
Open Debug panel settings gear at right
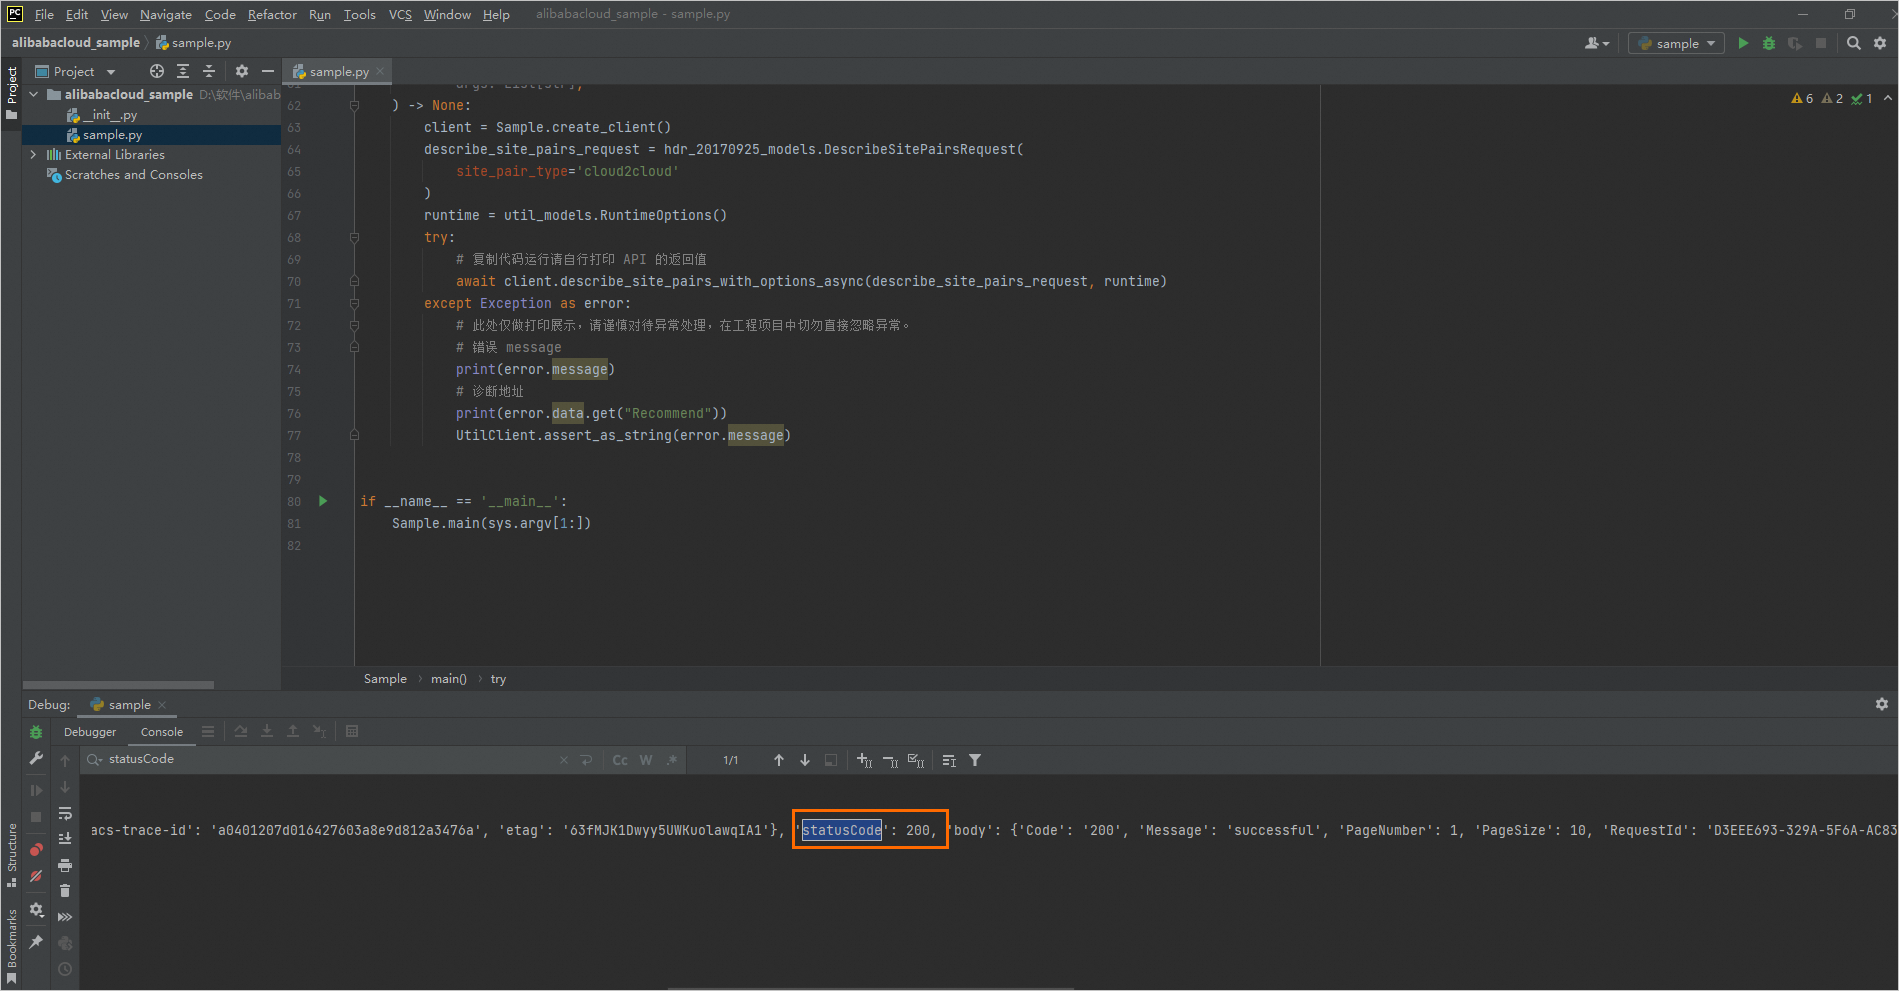1882,704
